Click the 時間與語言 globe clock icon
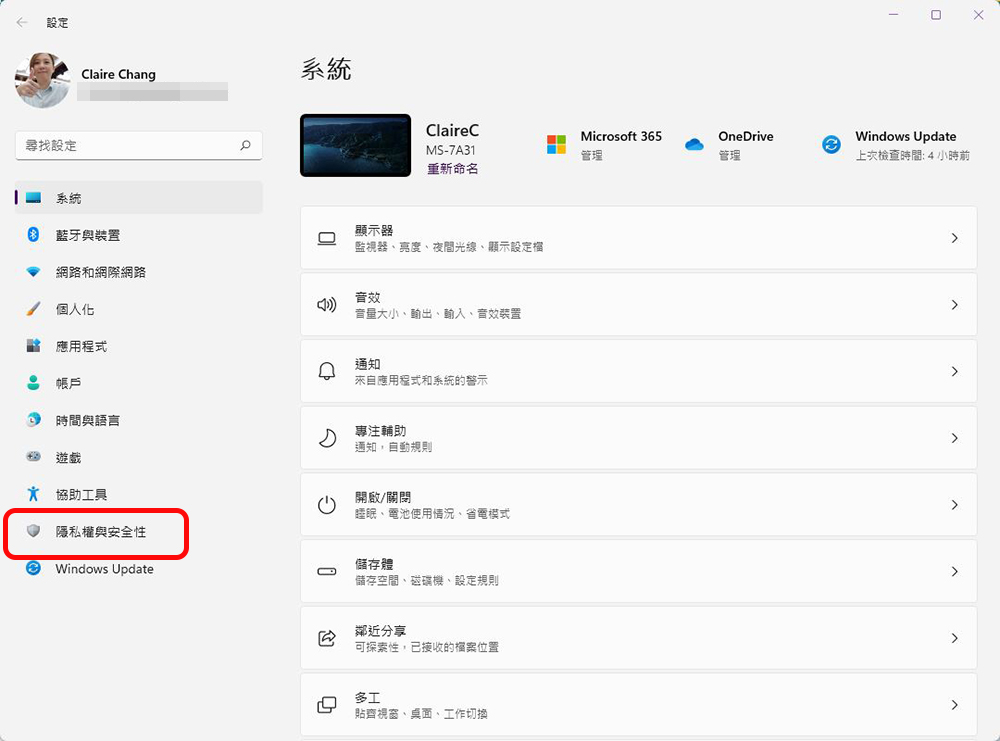This screenshot has height=741, width=1000. coord(33,420)
